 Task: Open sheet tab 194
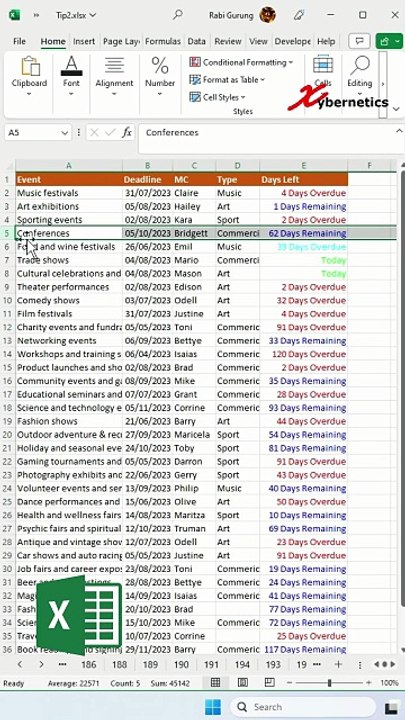click(242, 664)
